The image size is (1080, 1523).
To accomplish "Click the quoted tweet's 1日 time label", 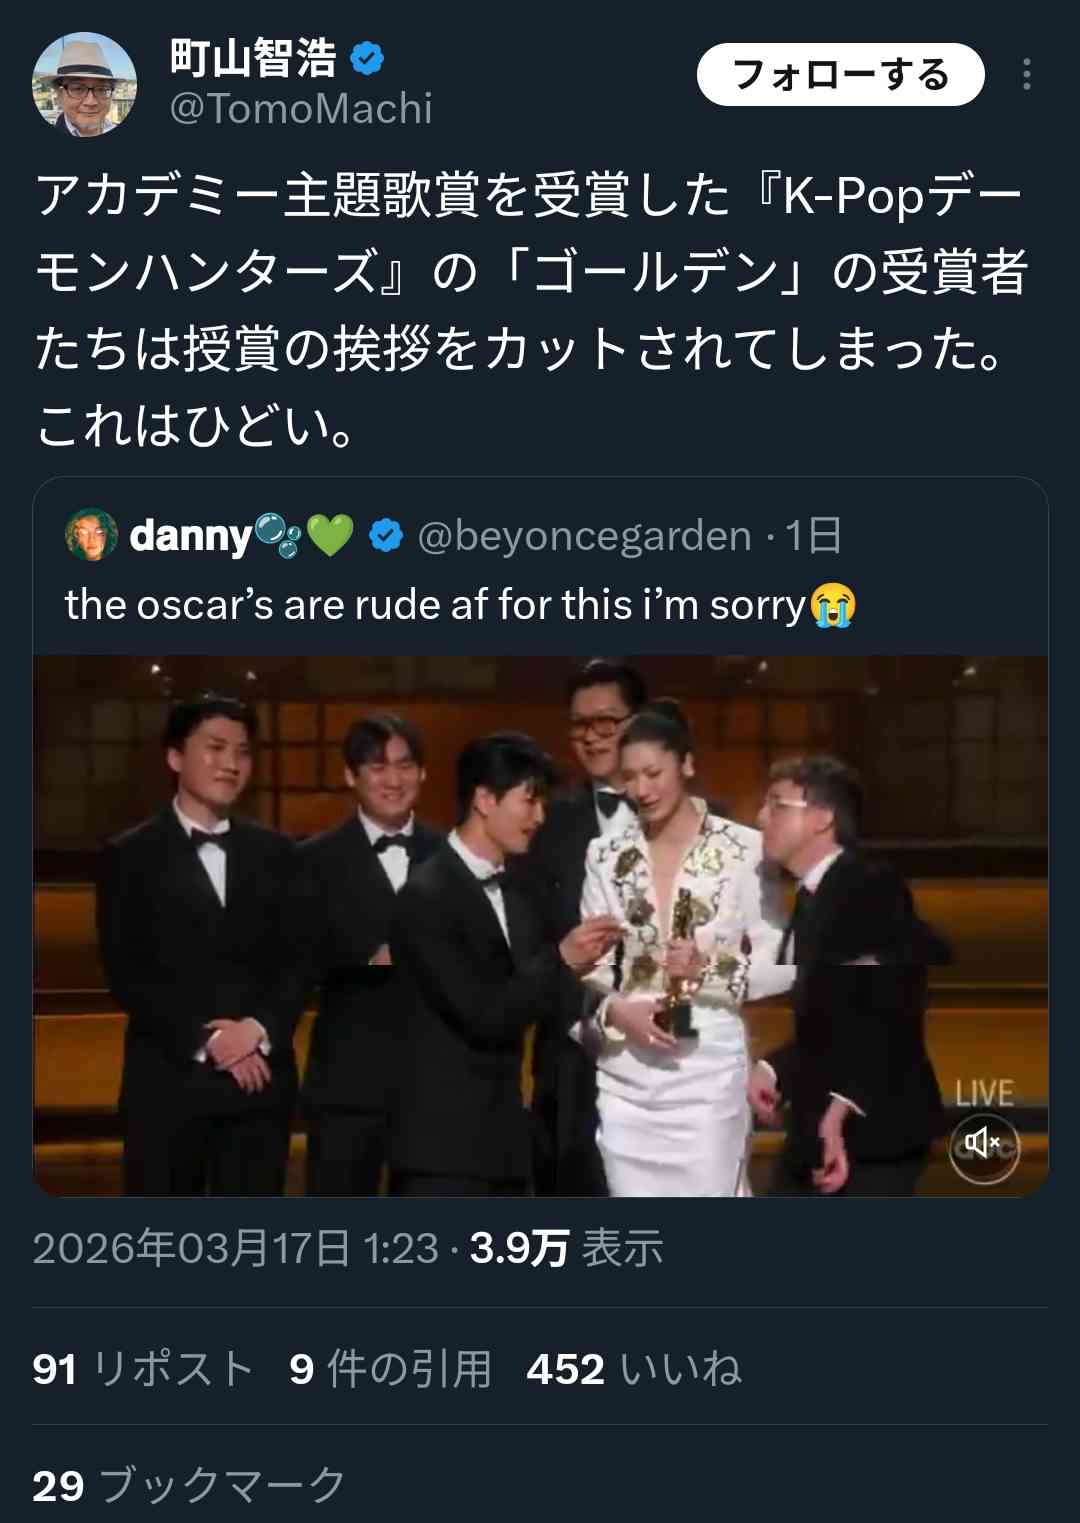I will tap(812, 536).
